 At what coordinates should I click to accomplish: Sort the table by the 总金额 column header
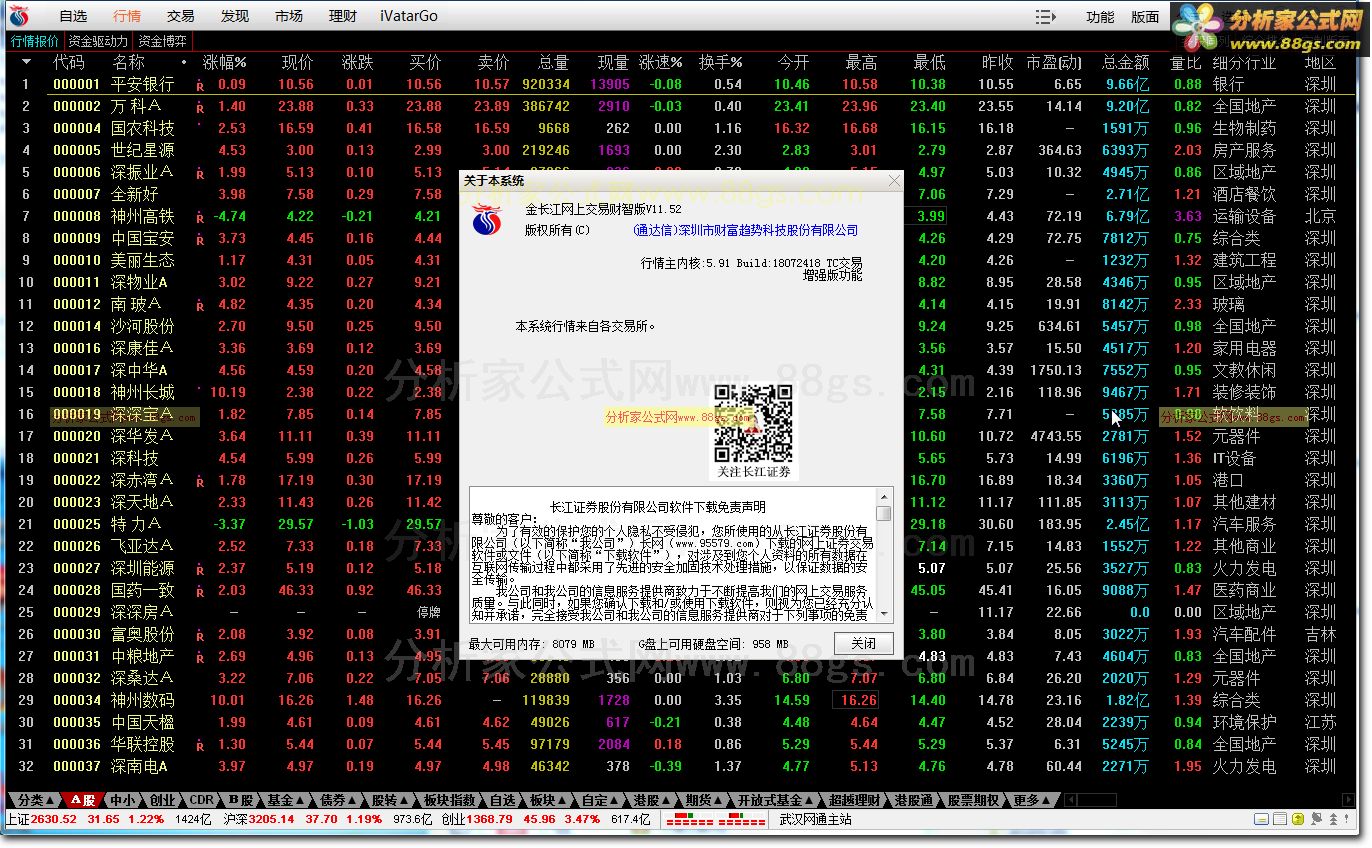[1125, 62]
